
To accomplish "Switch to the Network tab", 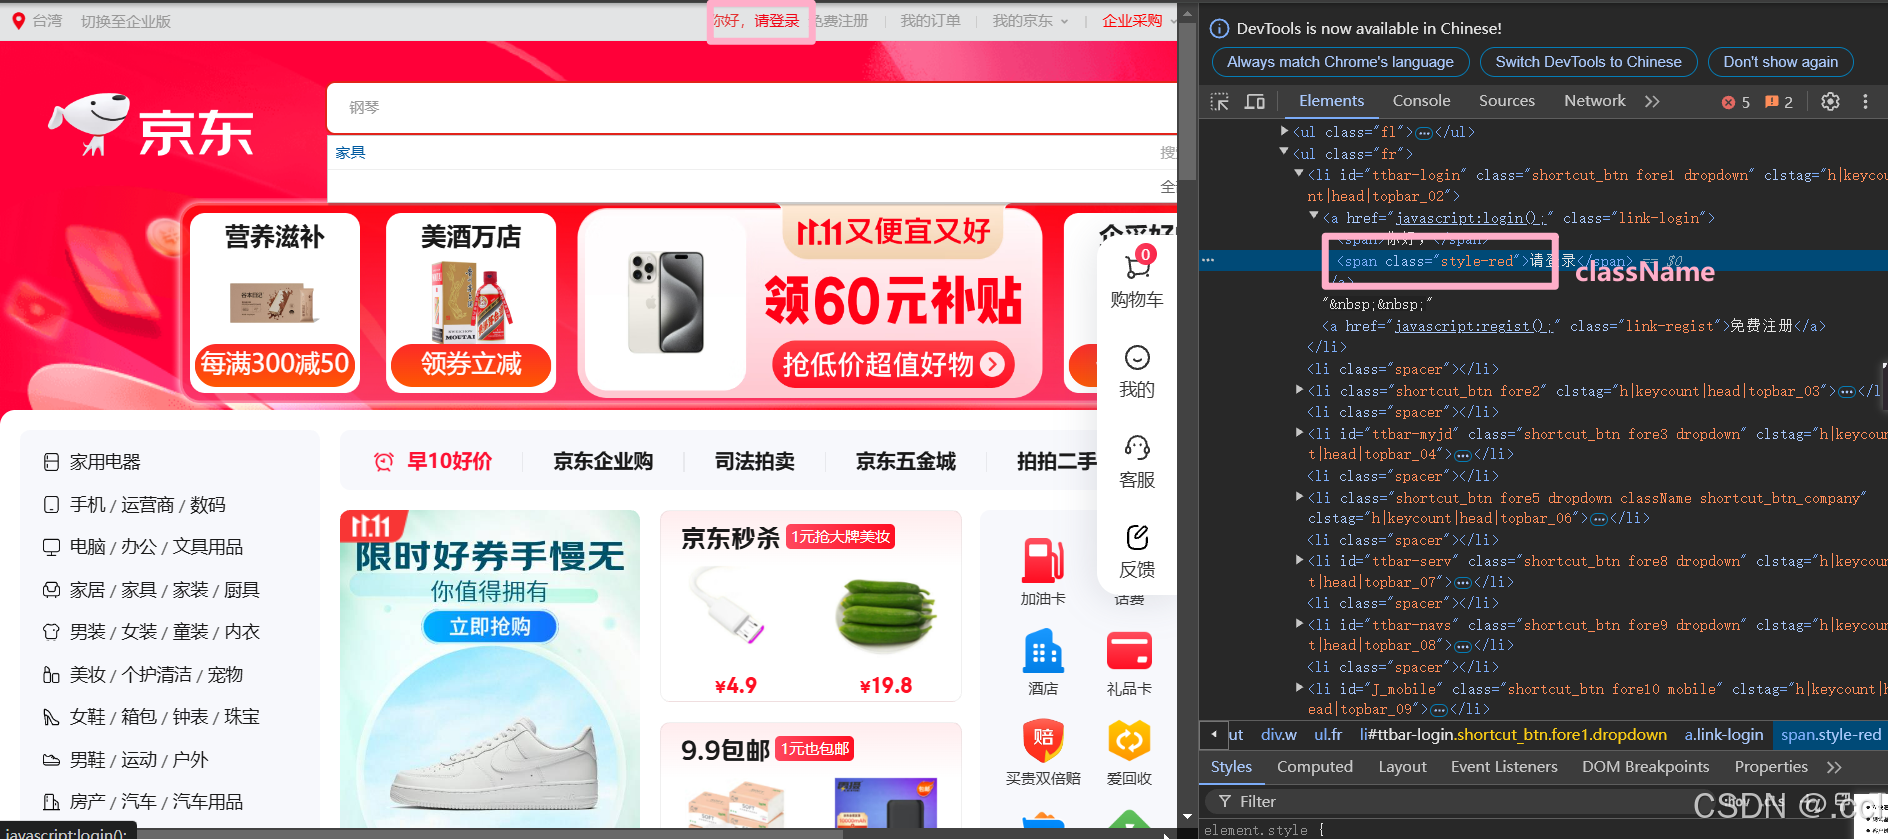I will (1595, 101).
